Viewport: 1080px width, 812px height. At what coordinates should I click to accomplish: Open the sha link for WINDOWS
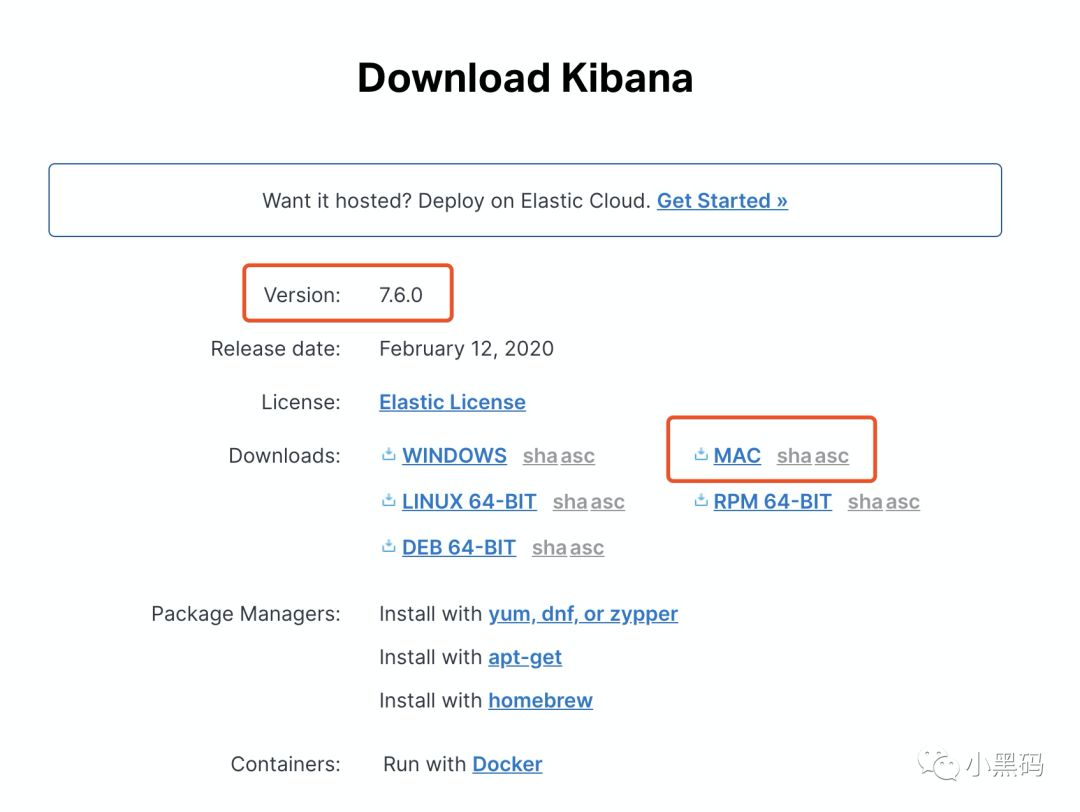coord(540,457)
